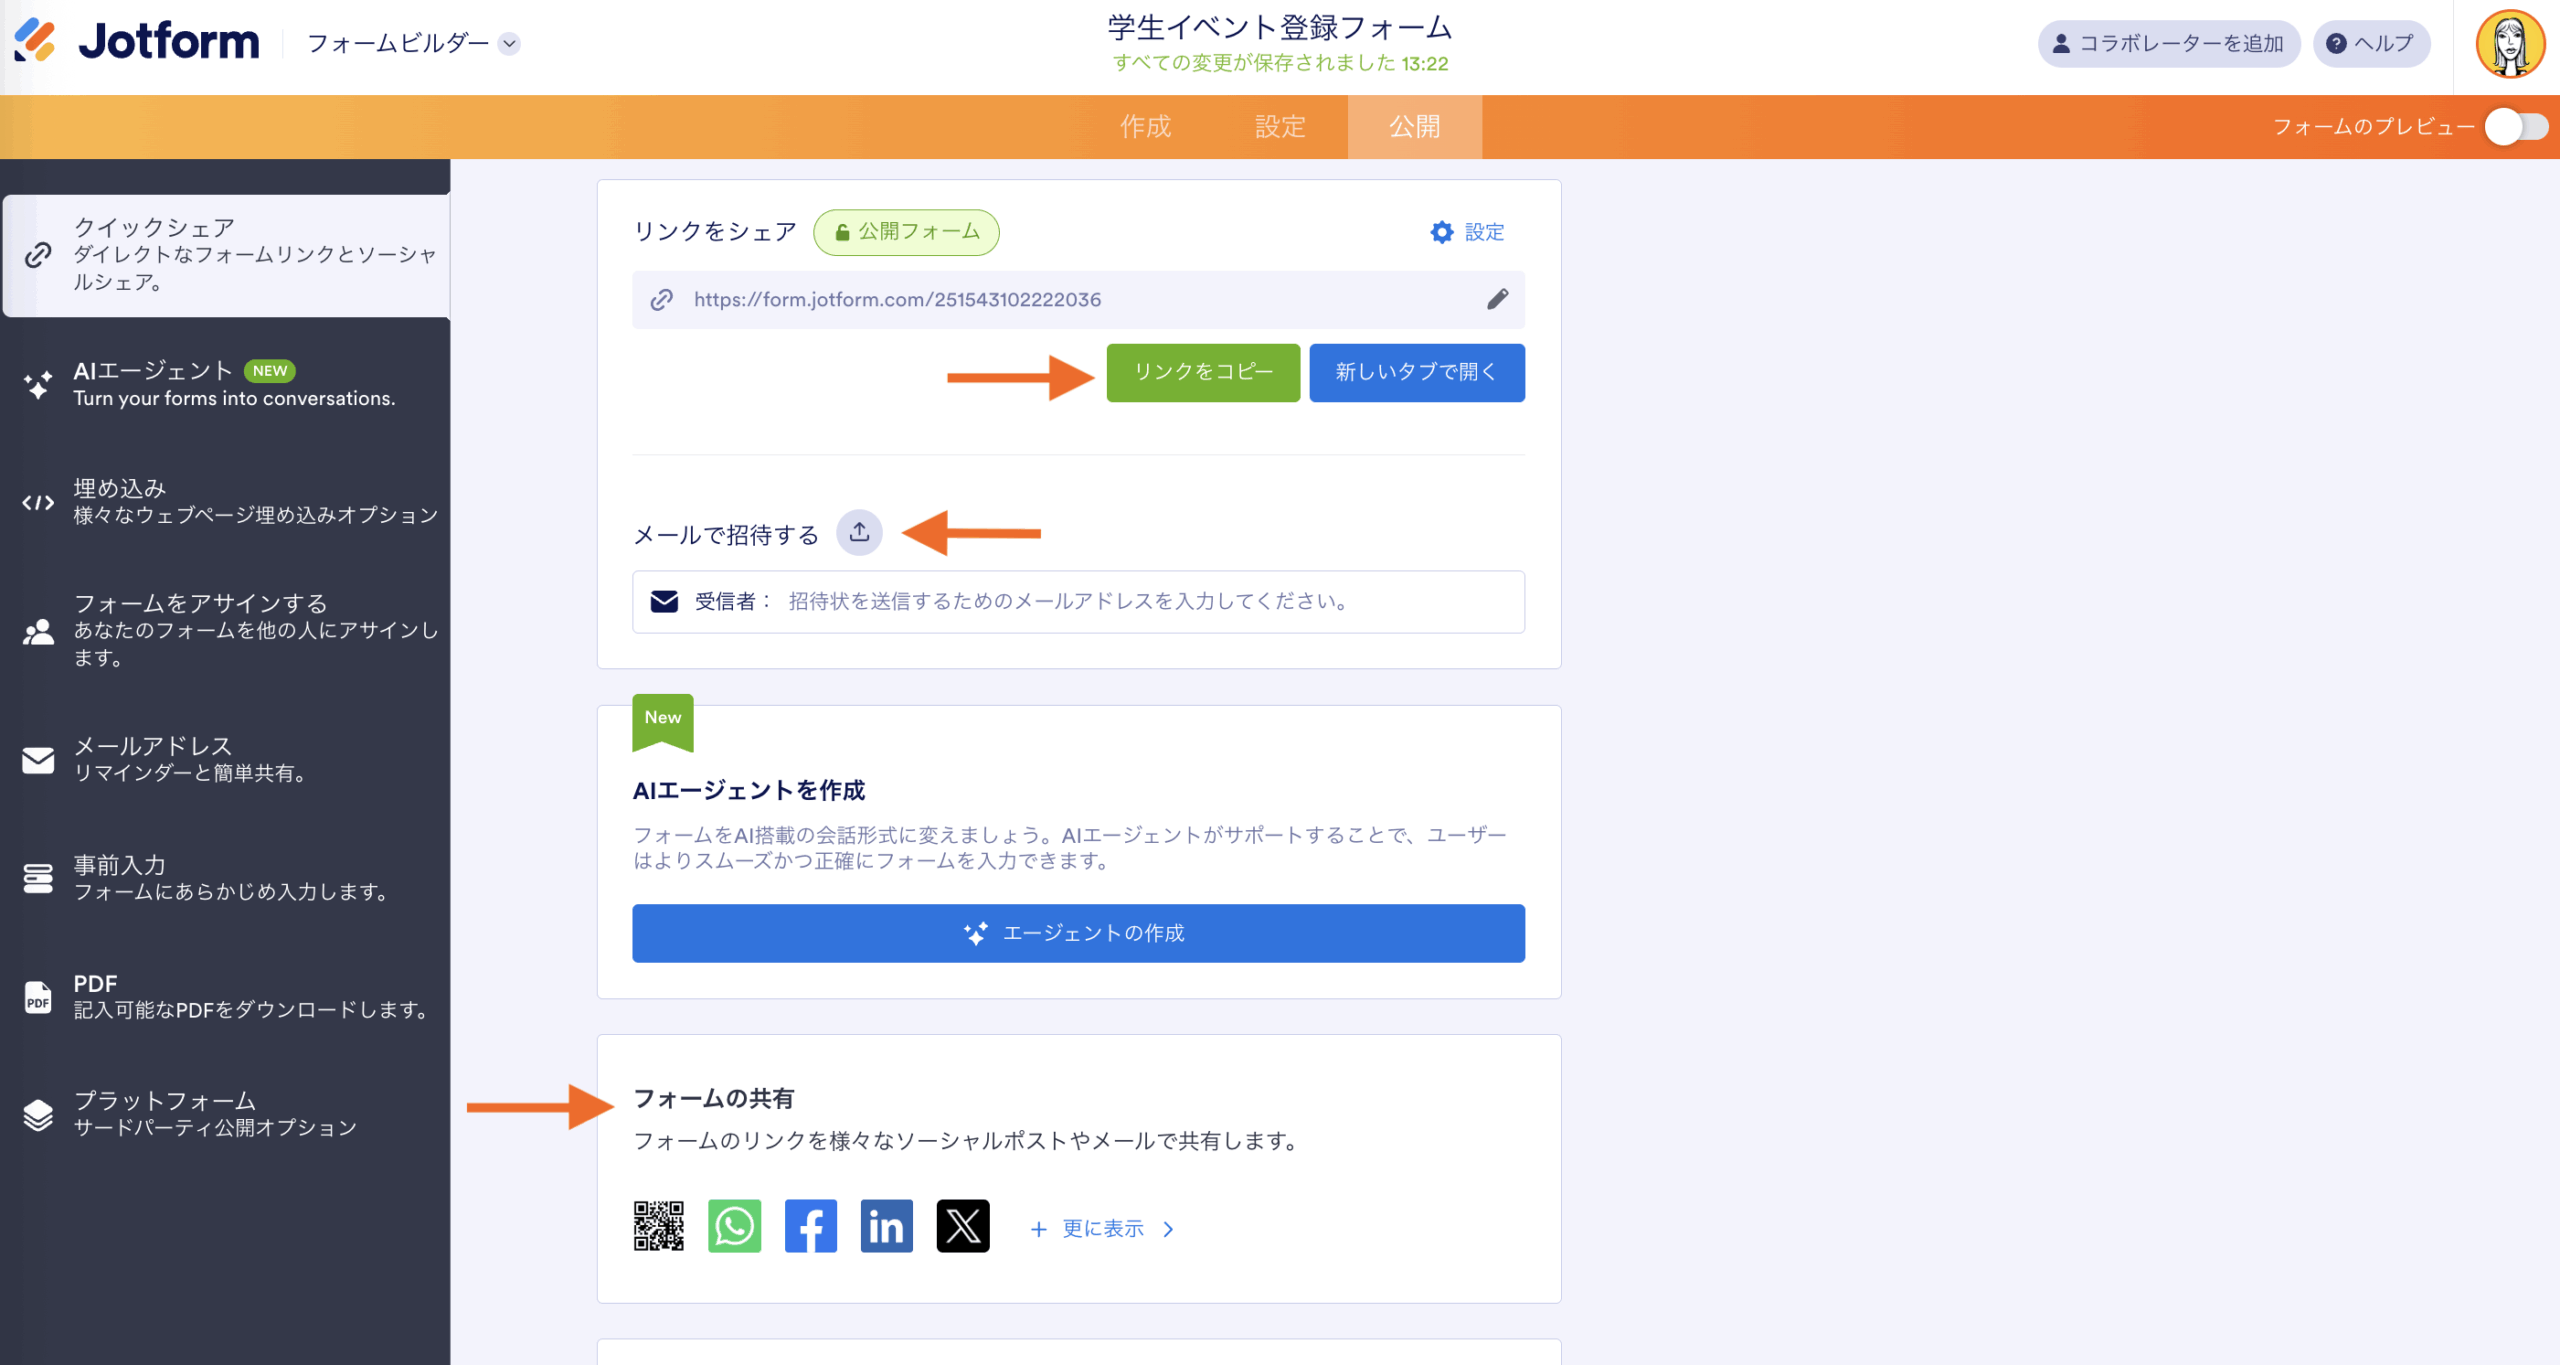Click the stacked fields icon beside 事前入力
Viewport: 2560px width, 1365px height.
(x=38, y=878)
